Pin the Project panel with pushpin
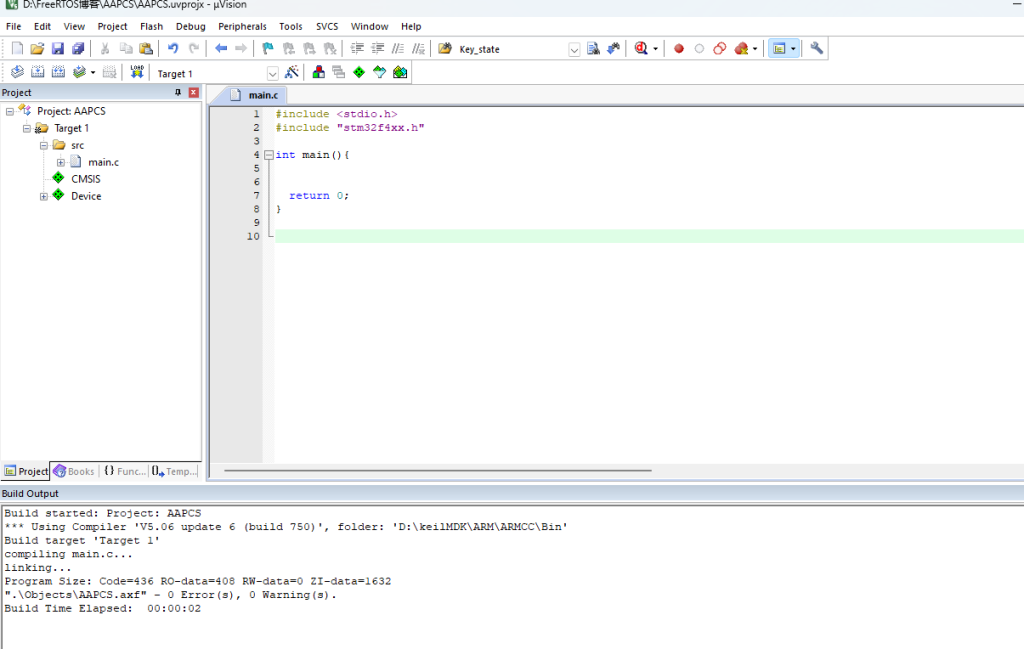 point(179,92)
